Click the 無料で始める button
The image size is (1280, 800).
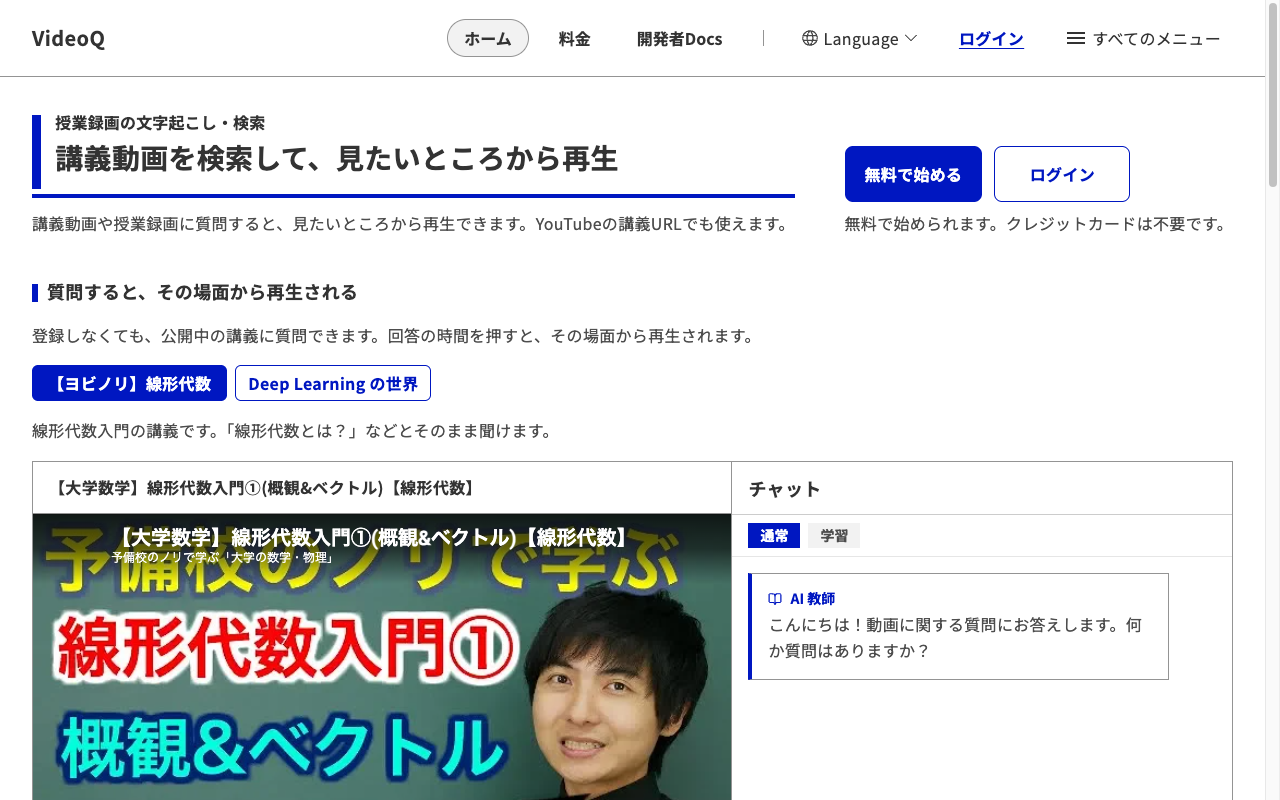click(x=913, y=174)
